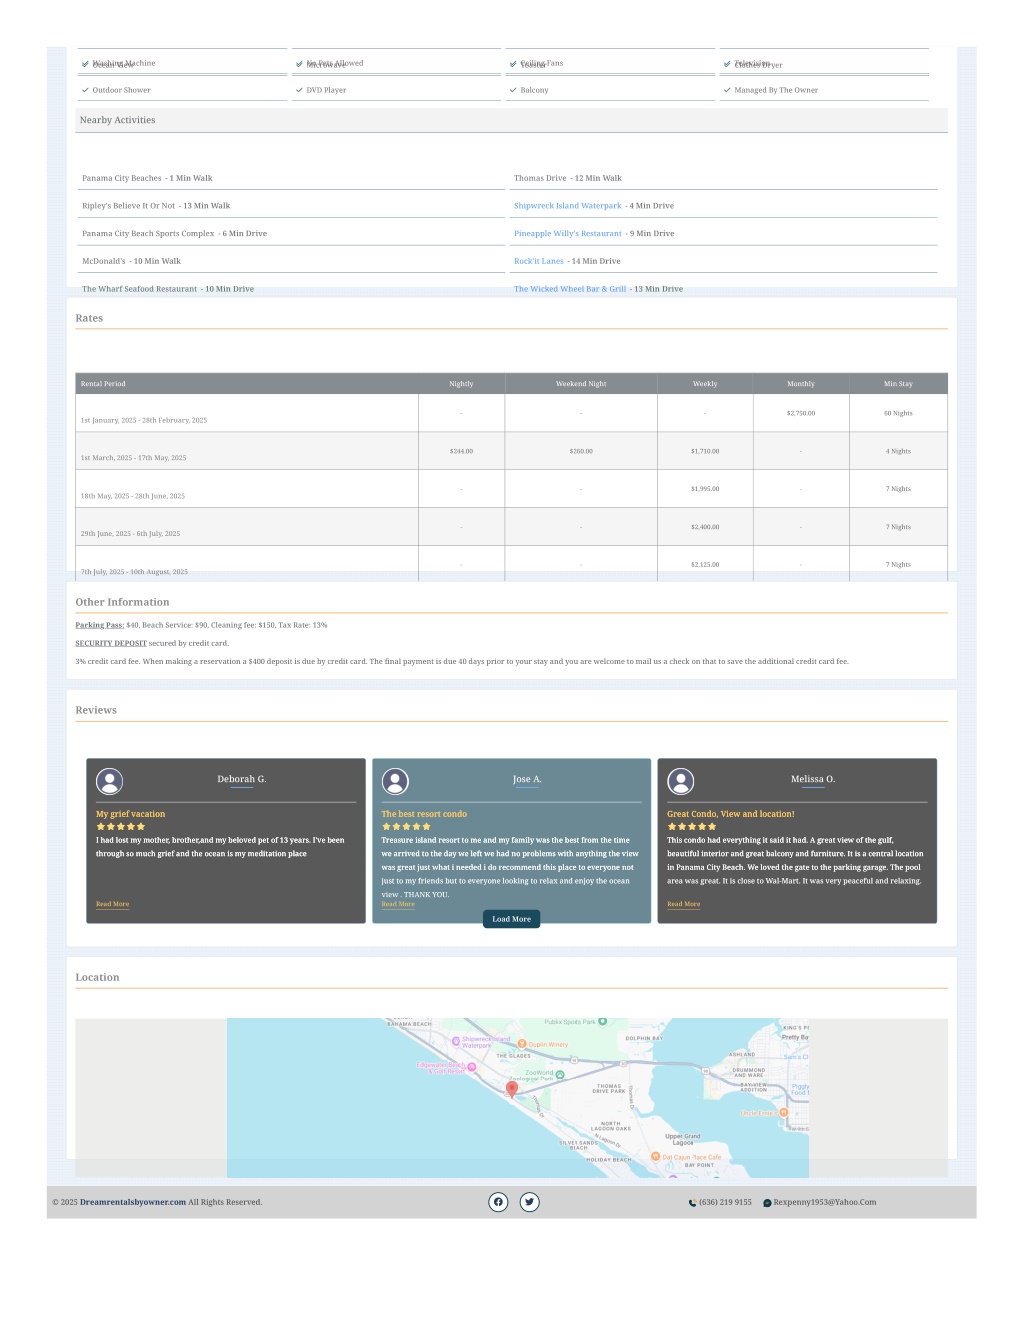Click the checkmark beside Managed By The Owner
Viewport: 1024px width, 1325px height.
[727, 90]
